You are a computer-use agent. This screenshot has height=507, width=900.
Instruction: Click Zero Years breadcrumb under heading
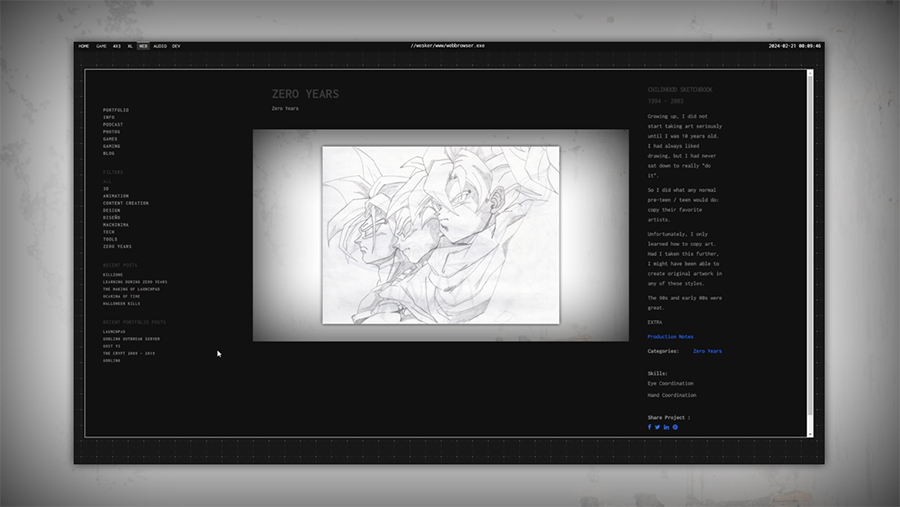pos(285,109)
